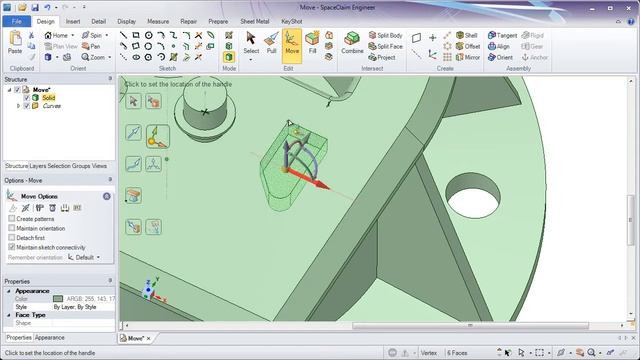The image size is (640, 360).
Task: Open the Home view dropdown arrow
Action: click(x=73, y=36)
